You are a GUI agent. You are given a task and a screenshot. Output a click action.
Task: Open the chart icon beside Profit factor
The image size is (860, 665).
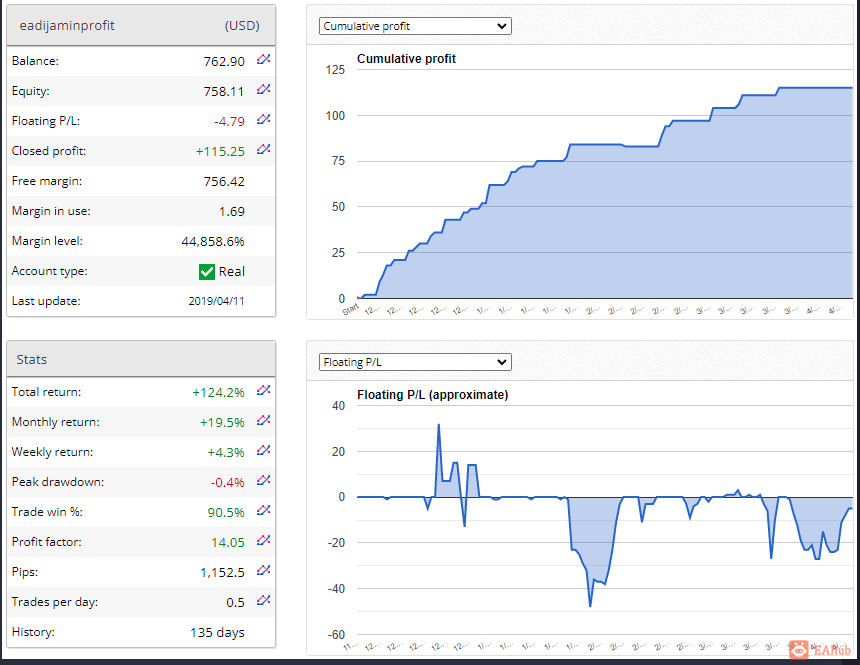click(264, 540)
